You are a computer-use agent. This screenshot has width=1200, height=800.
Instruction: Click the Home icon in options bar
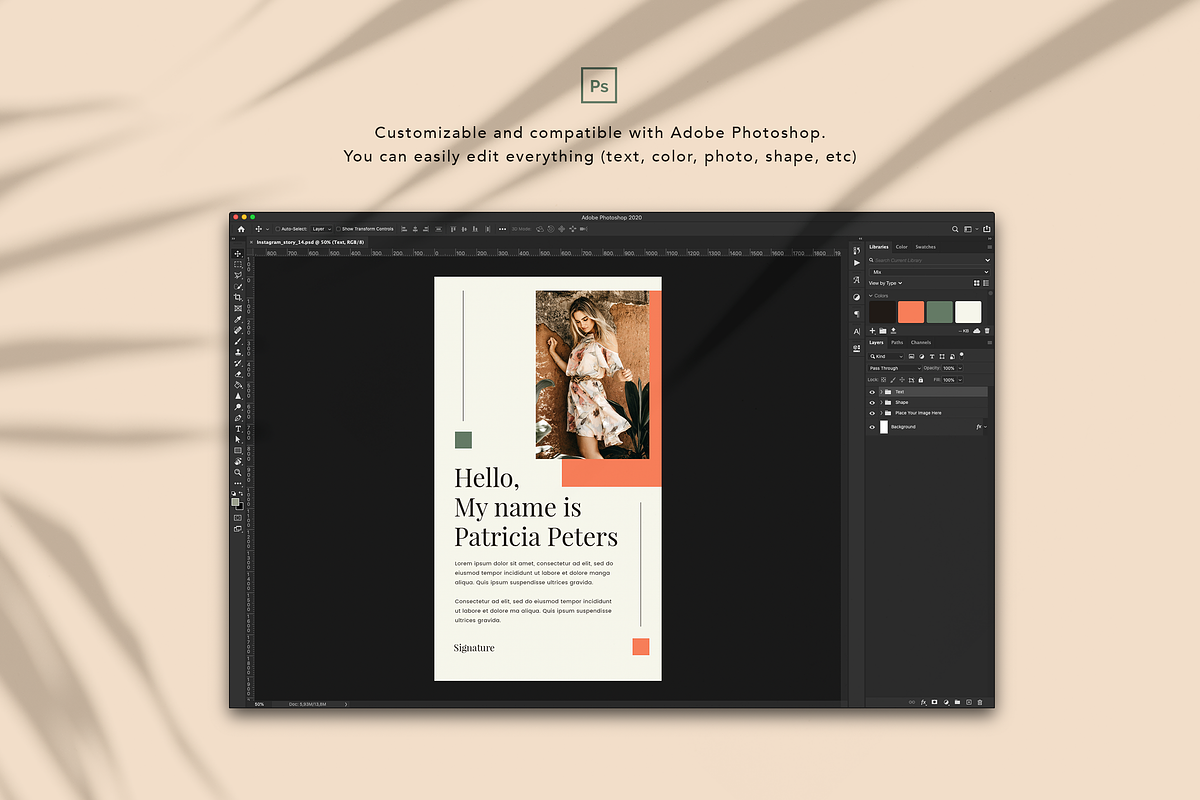[241, 229]
